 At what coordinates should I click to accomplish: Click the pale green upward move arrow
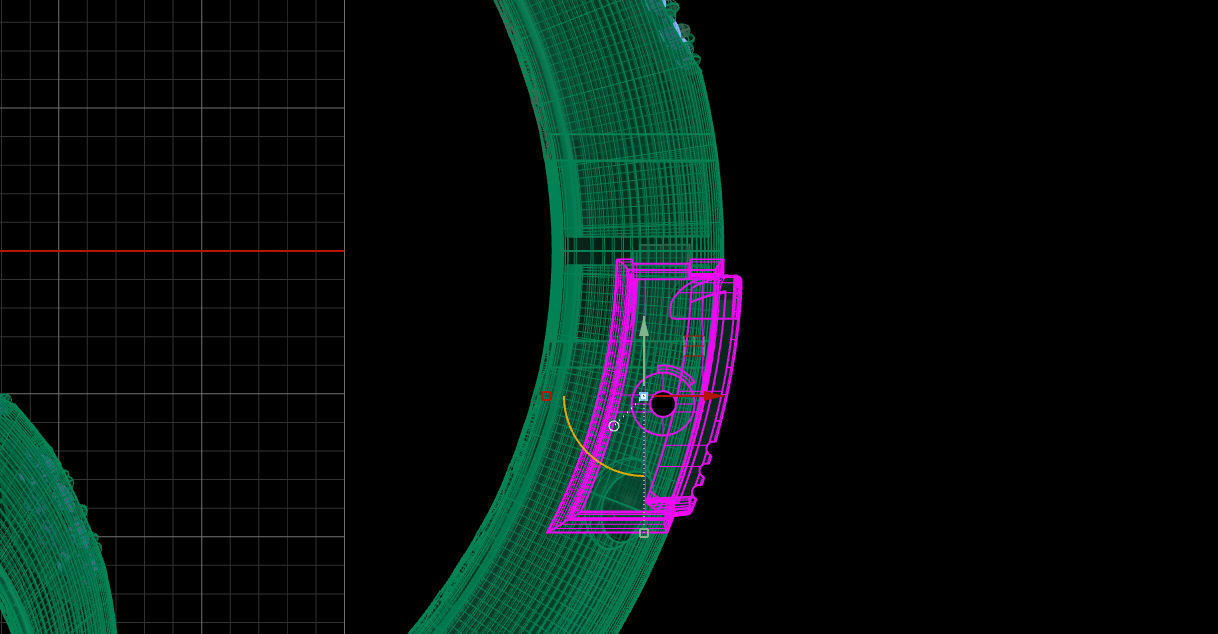coord(644,326)
